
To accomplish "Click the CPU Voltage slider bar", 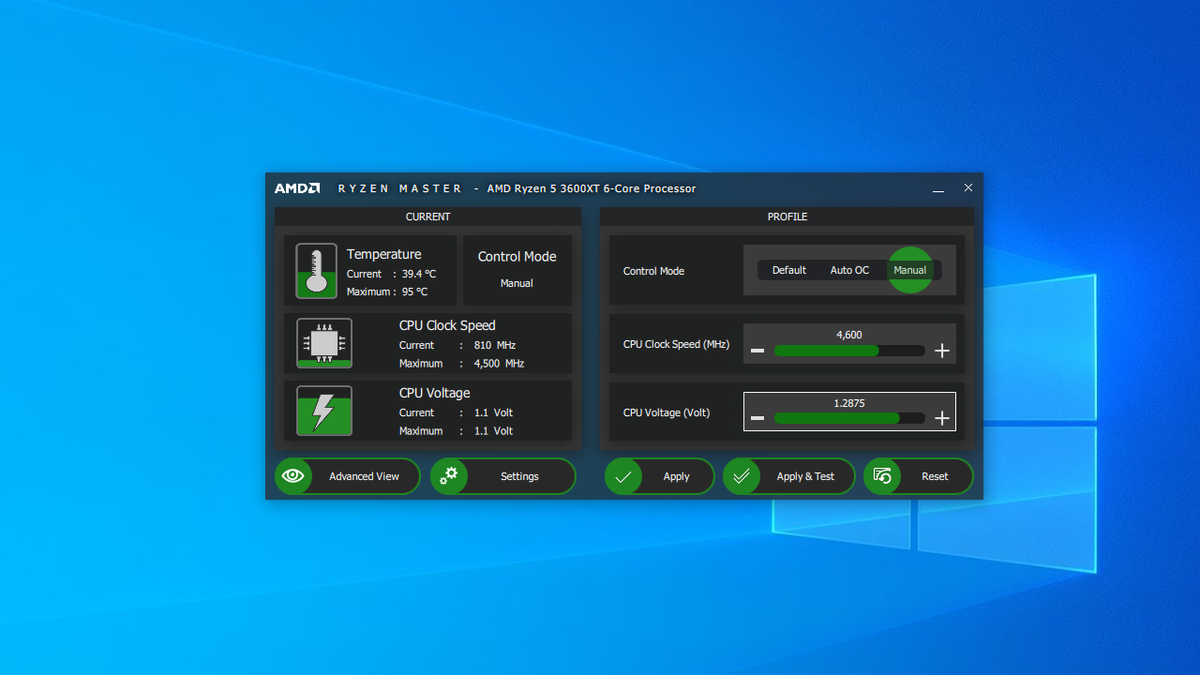I will (849, 418).
